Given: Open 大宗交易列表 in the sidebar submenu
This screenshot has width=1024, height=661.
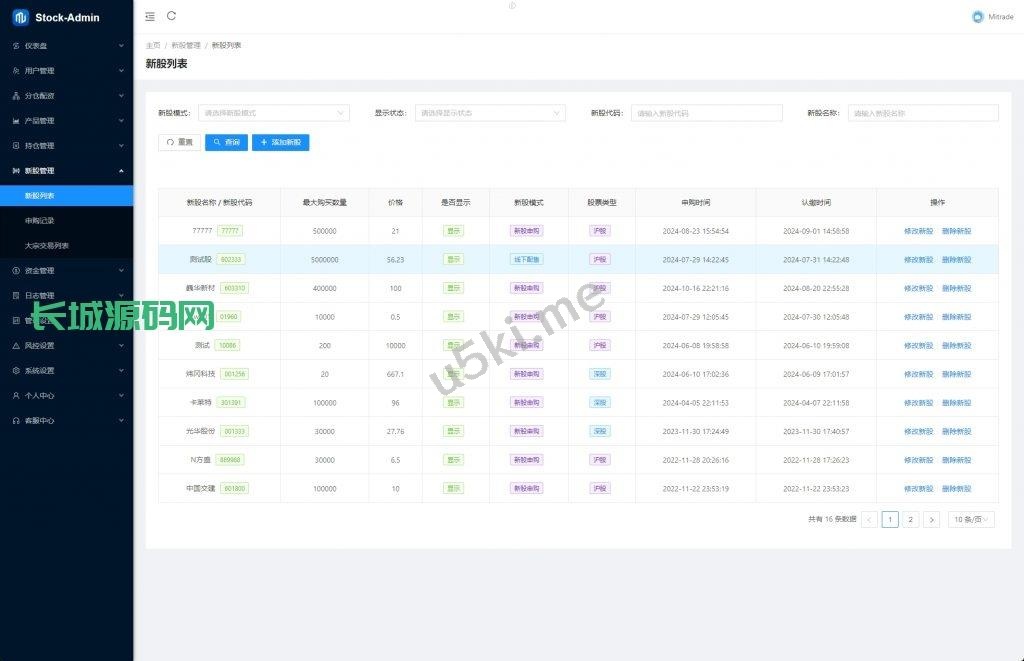Looking at the screenshot, I should 47,246.
